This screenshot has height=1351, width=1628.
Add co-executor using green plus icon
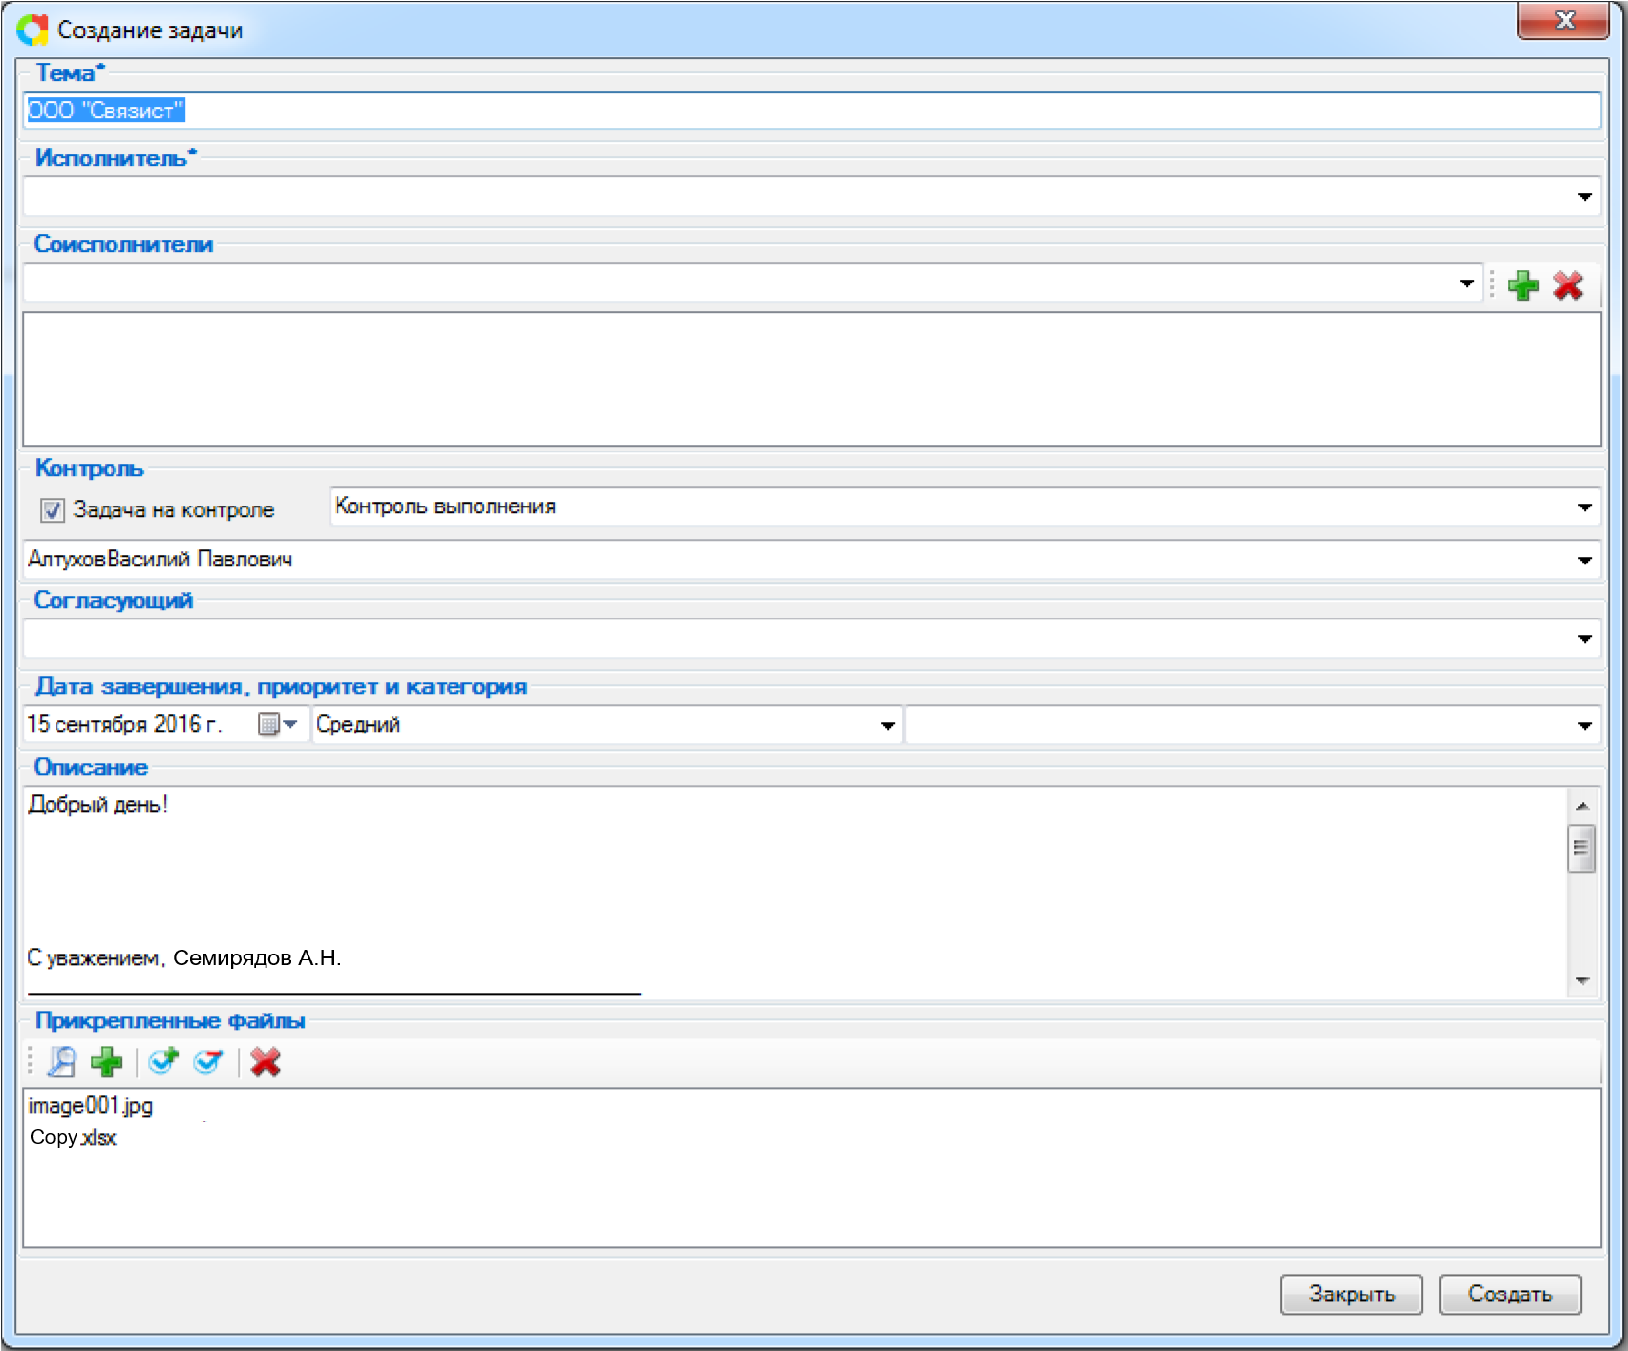point(1522,286)
